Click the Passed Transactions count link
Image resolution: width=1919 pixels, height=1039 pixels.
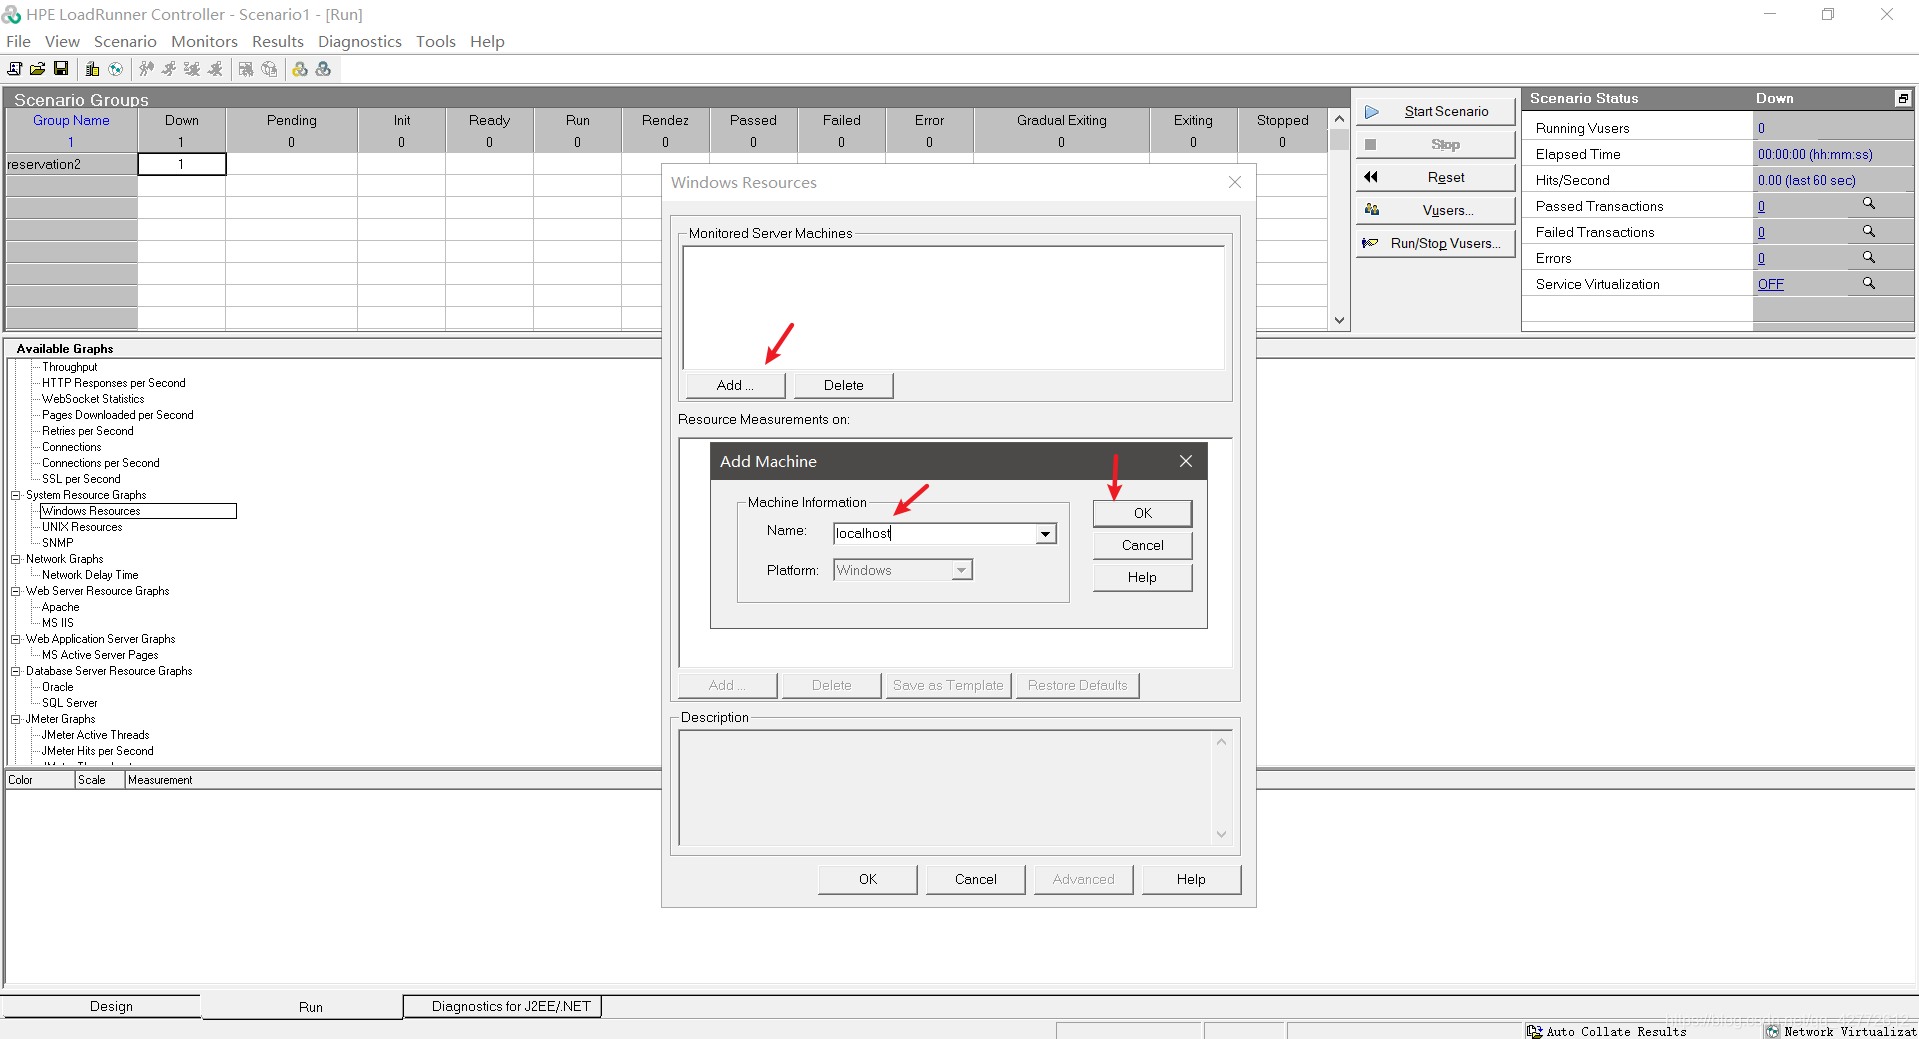coord(1761,206)
